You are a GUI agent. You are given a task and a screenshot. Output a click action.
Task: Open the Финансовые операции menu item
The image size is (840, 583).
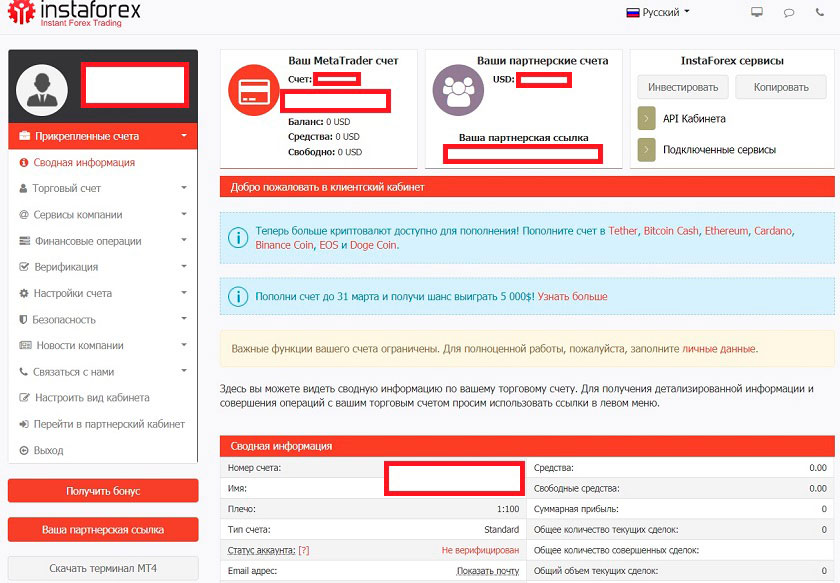pyautogui.click(x=88, y=241)
